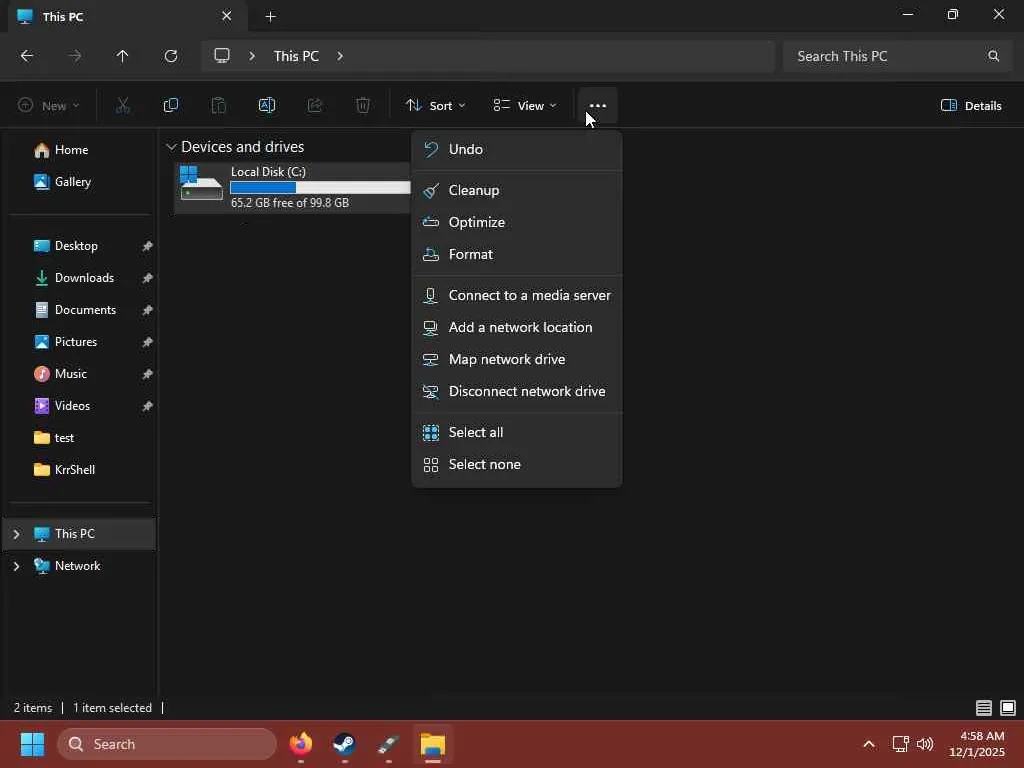
Task: Click the Search This PC field
Action: [x=885, y=56]
